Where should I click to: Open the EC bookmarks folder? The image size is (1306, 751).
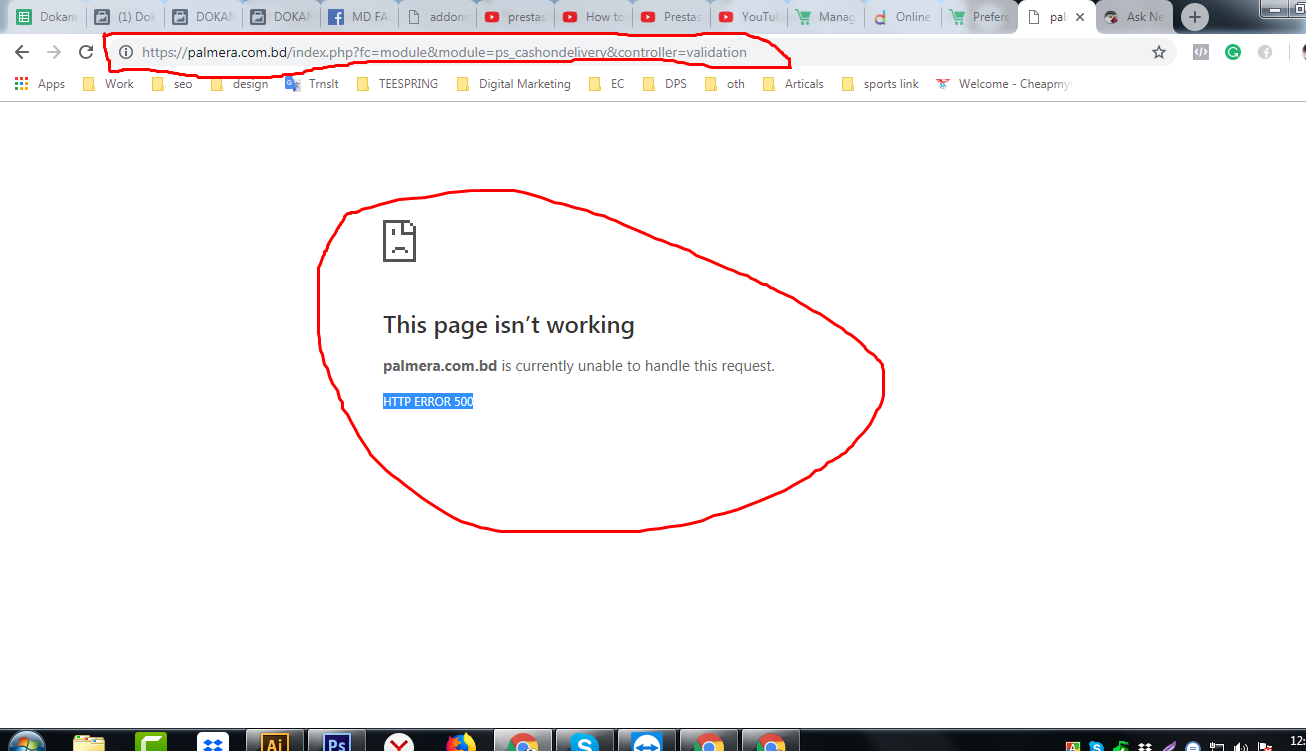click(607, 84)
